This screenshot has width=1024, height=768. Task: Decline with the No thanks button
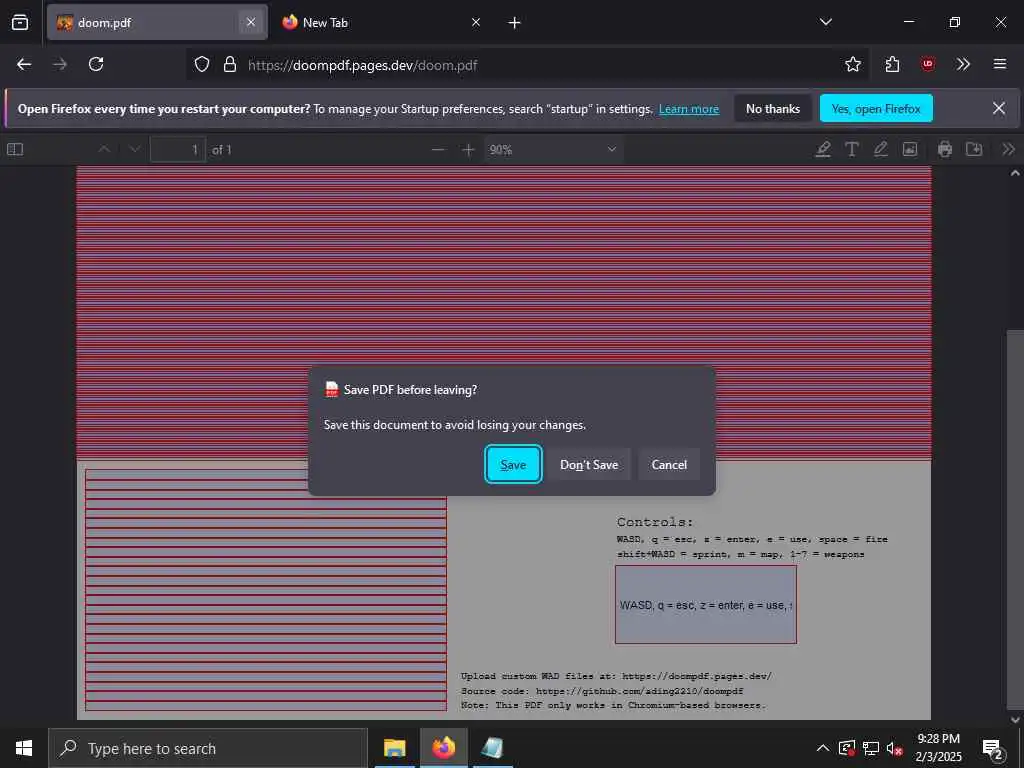click(x=773, y=108)
